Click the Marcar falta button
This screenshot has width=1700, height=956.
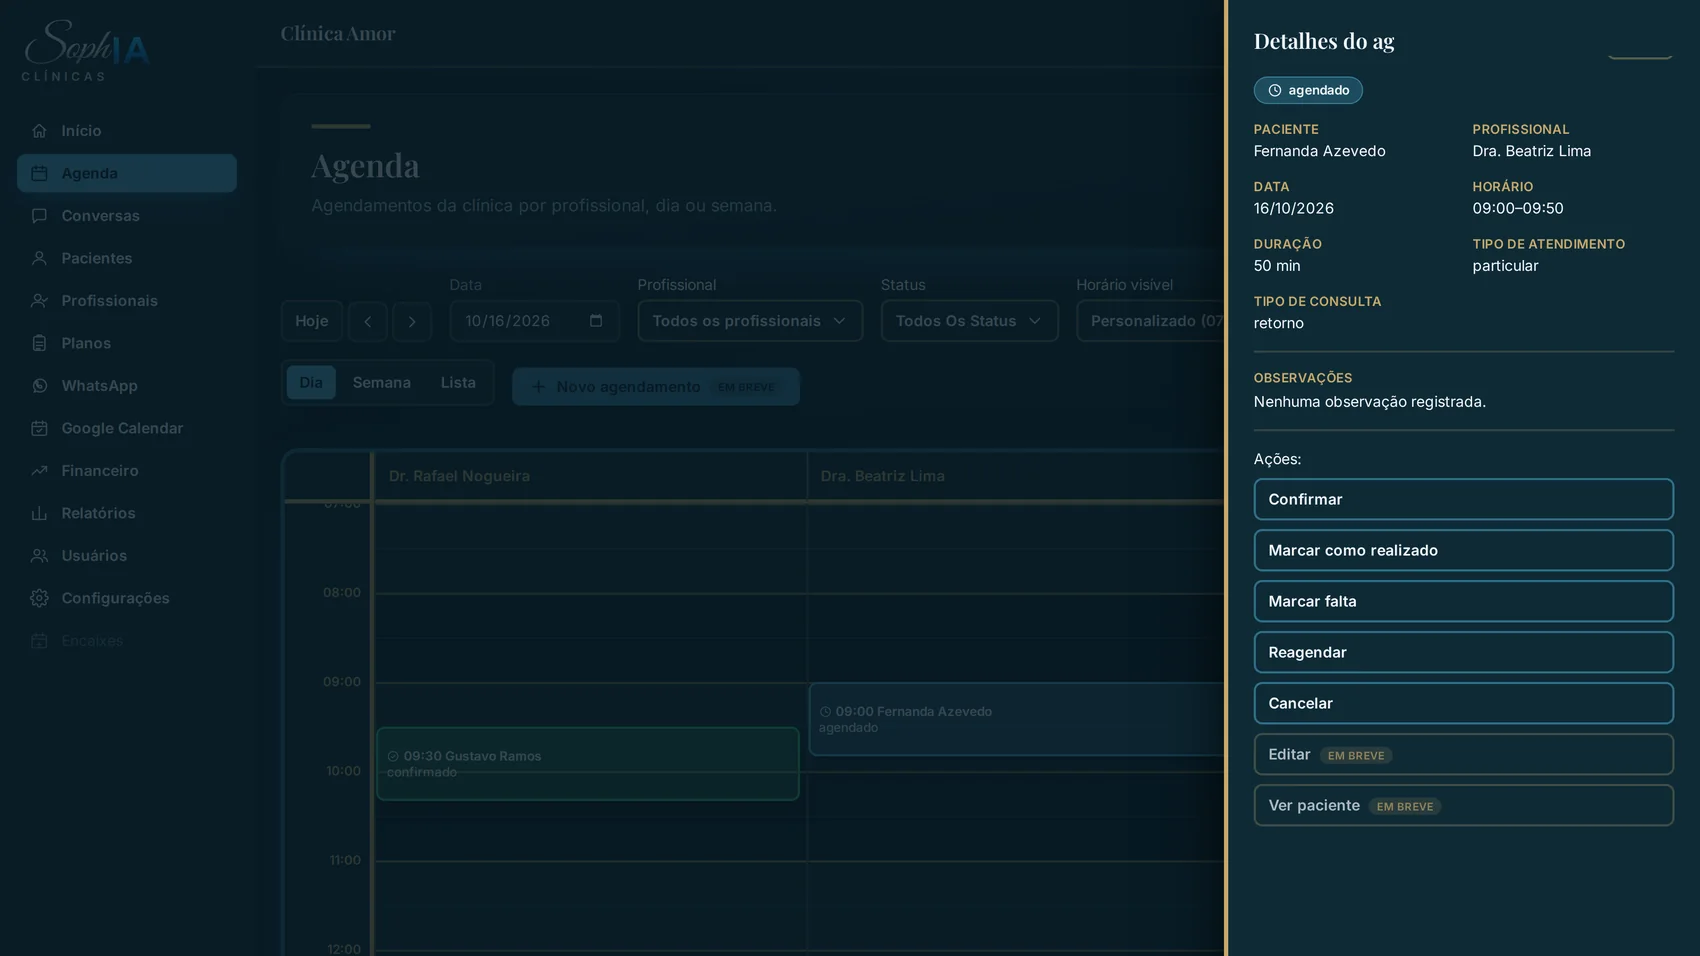click(x=1464, y=601)
